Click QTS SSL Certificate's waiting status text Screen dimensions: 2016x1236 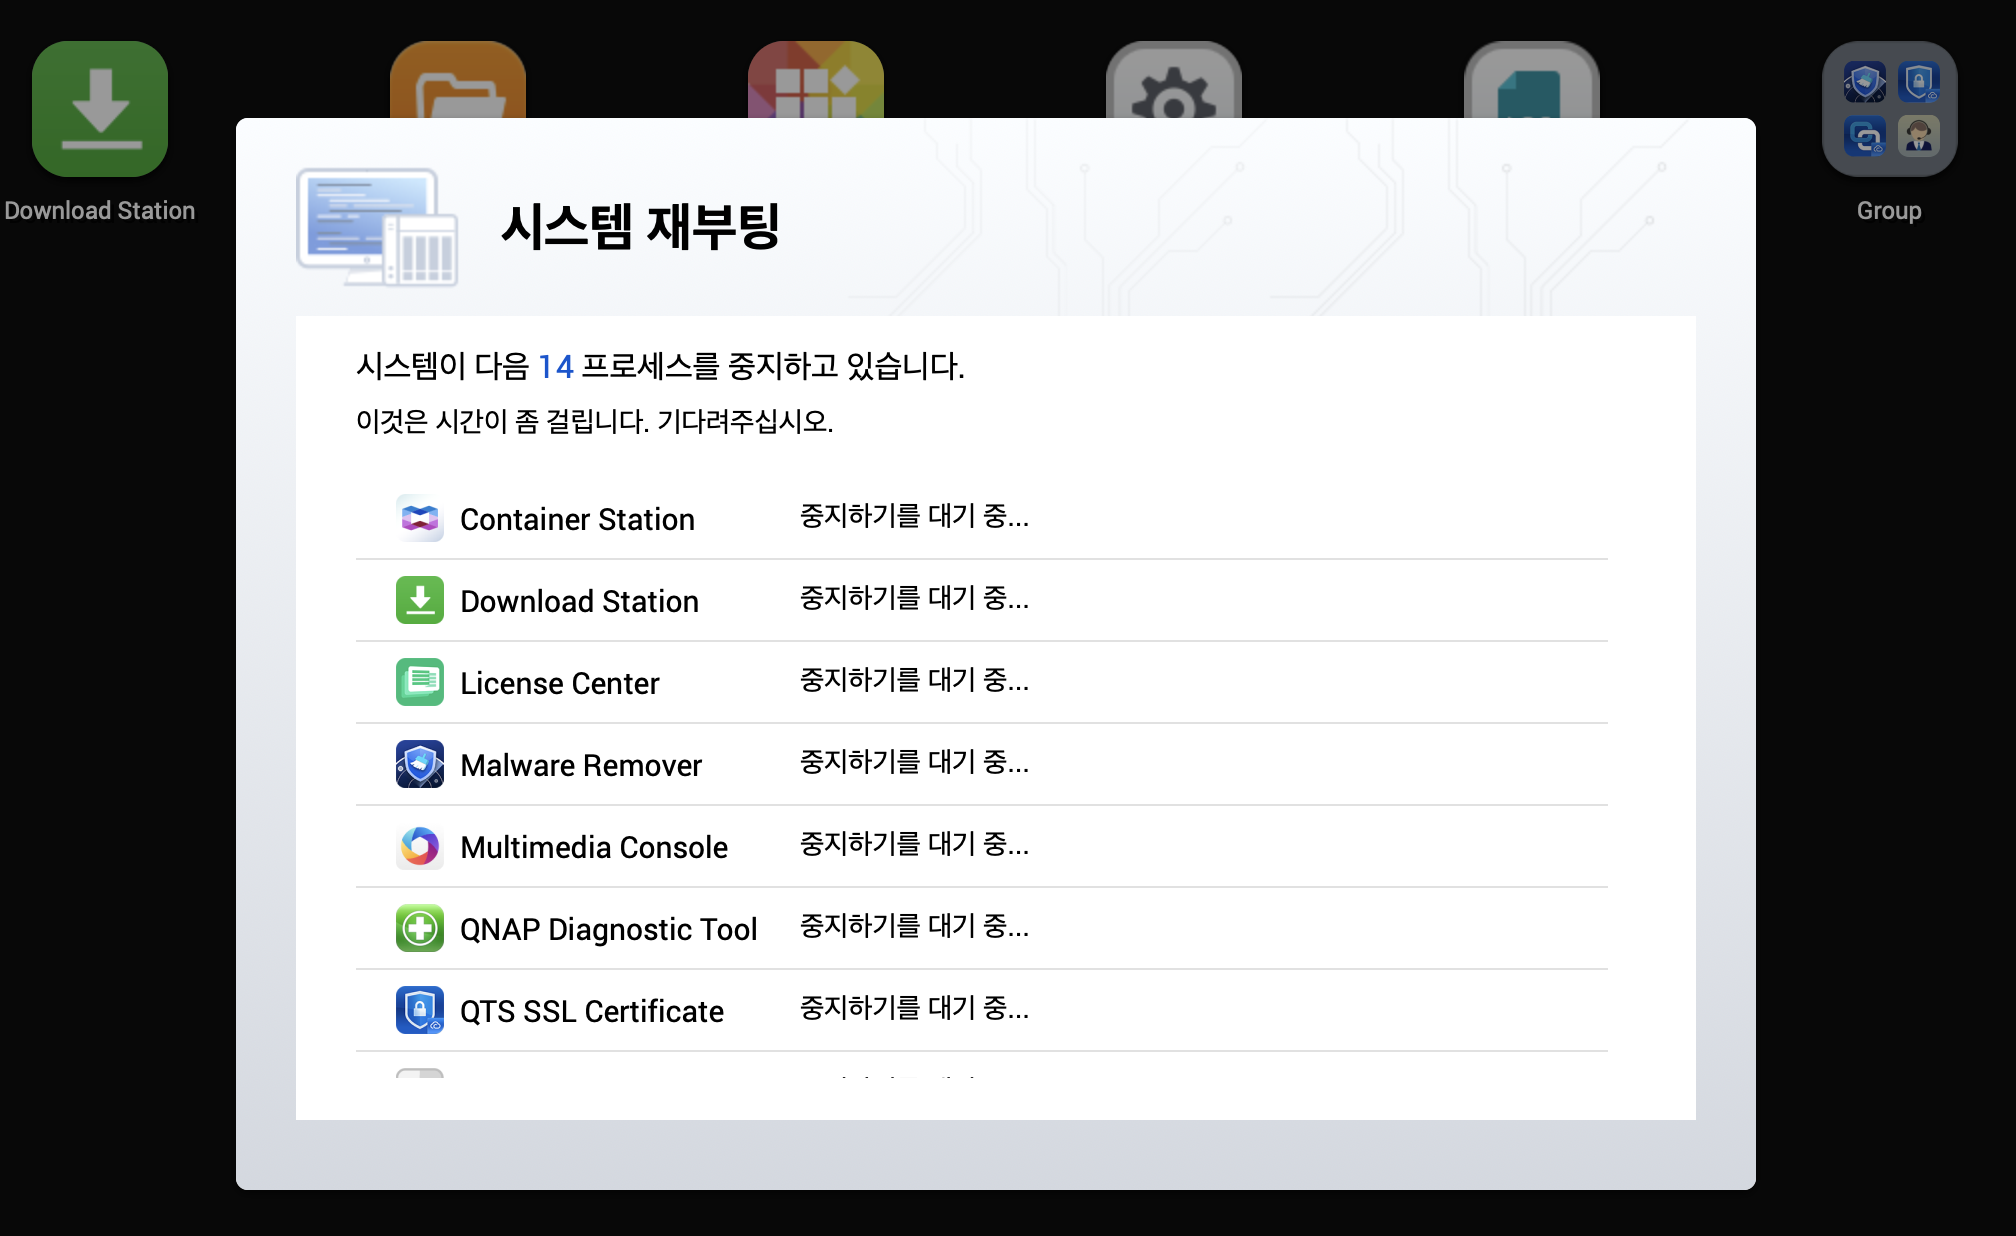[x=914, y=1008]
